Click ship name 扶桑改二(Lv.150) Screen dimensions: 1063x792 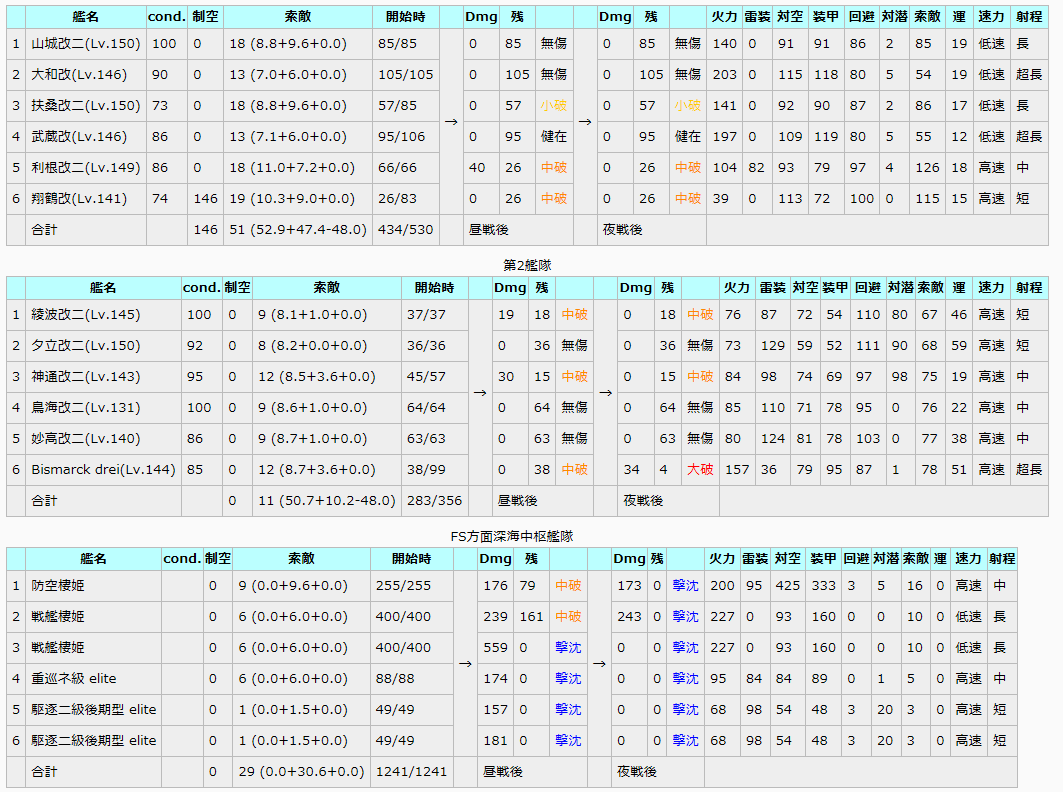pyautogui.click(x=85, y=106)
